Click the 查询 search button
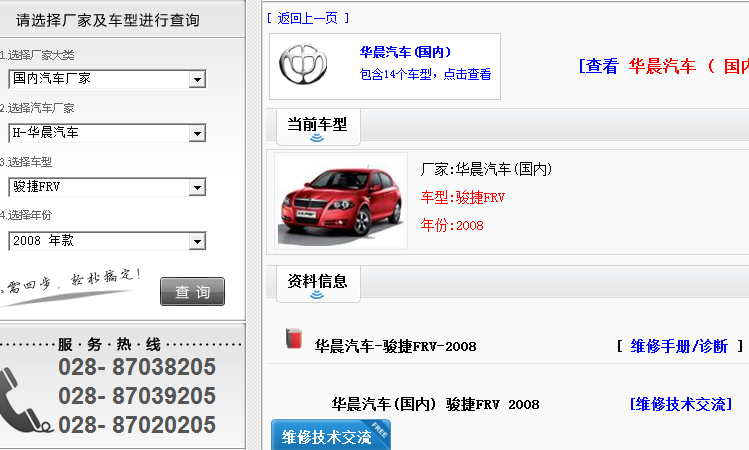 192,291
